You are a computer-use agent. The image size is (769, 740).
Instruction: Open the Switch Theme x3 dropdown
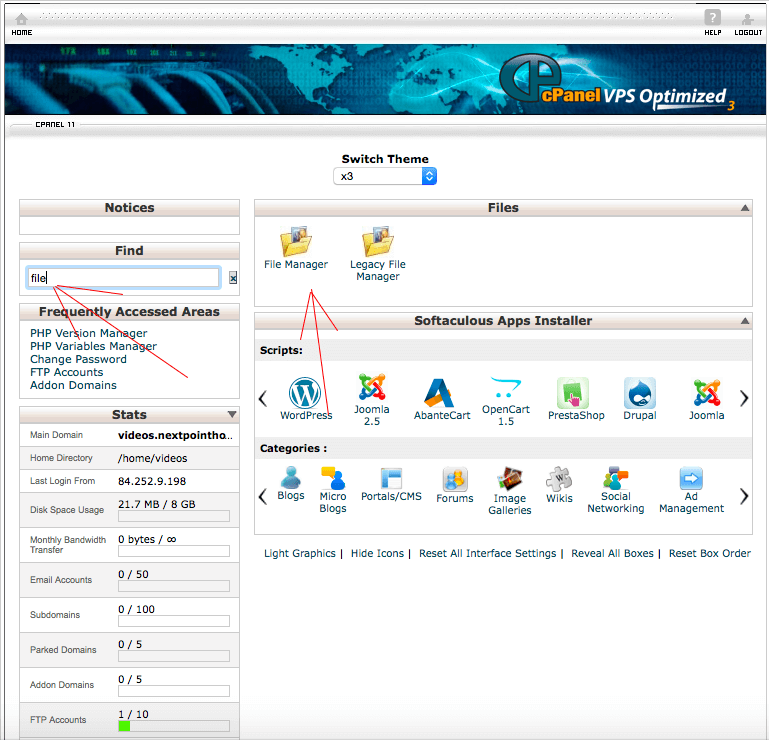click(x=385, y=176)
